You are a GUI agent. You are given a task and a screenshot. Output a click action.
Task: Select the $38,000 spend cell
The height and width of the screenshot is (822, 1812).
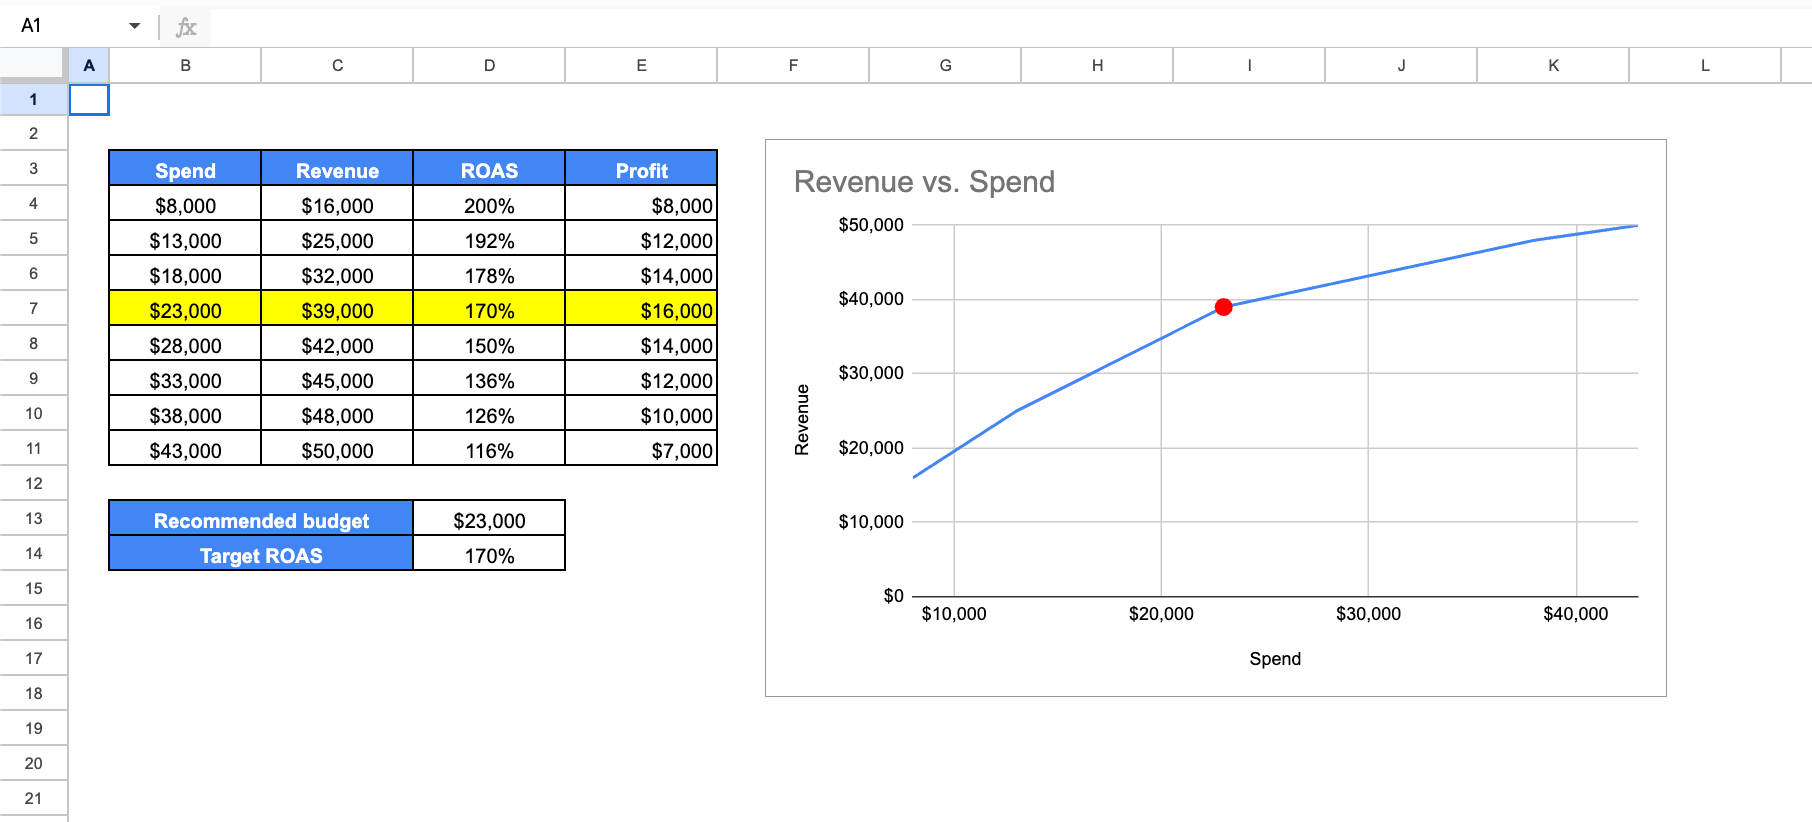(x=185, y=414)
